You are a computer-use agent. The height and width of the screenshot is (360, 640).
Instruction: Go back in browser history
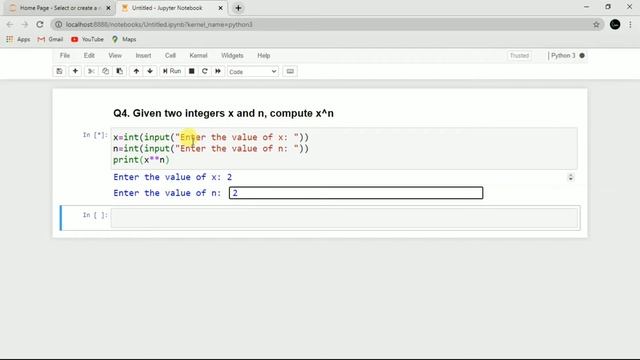coord(10,24)
